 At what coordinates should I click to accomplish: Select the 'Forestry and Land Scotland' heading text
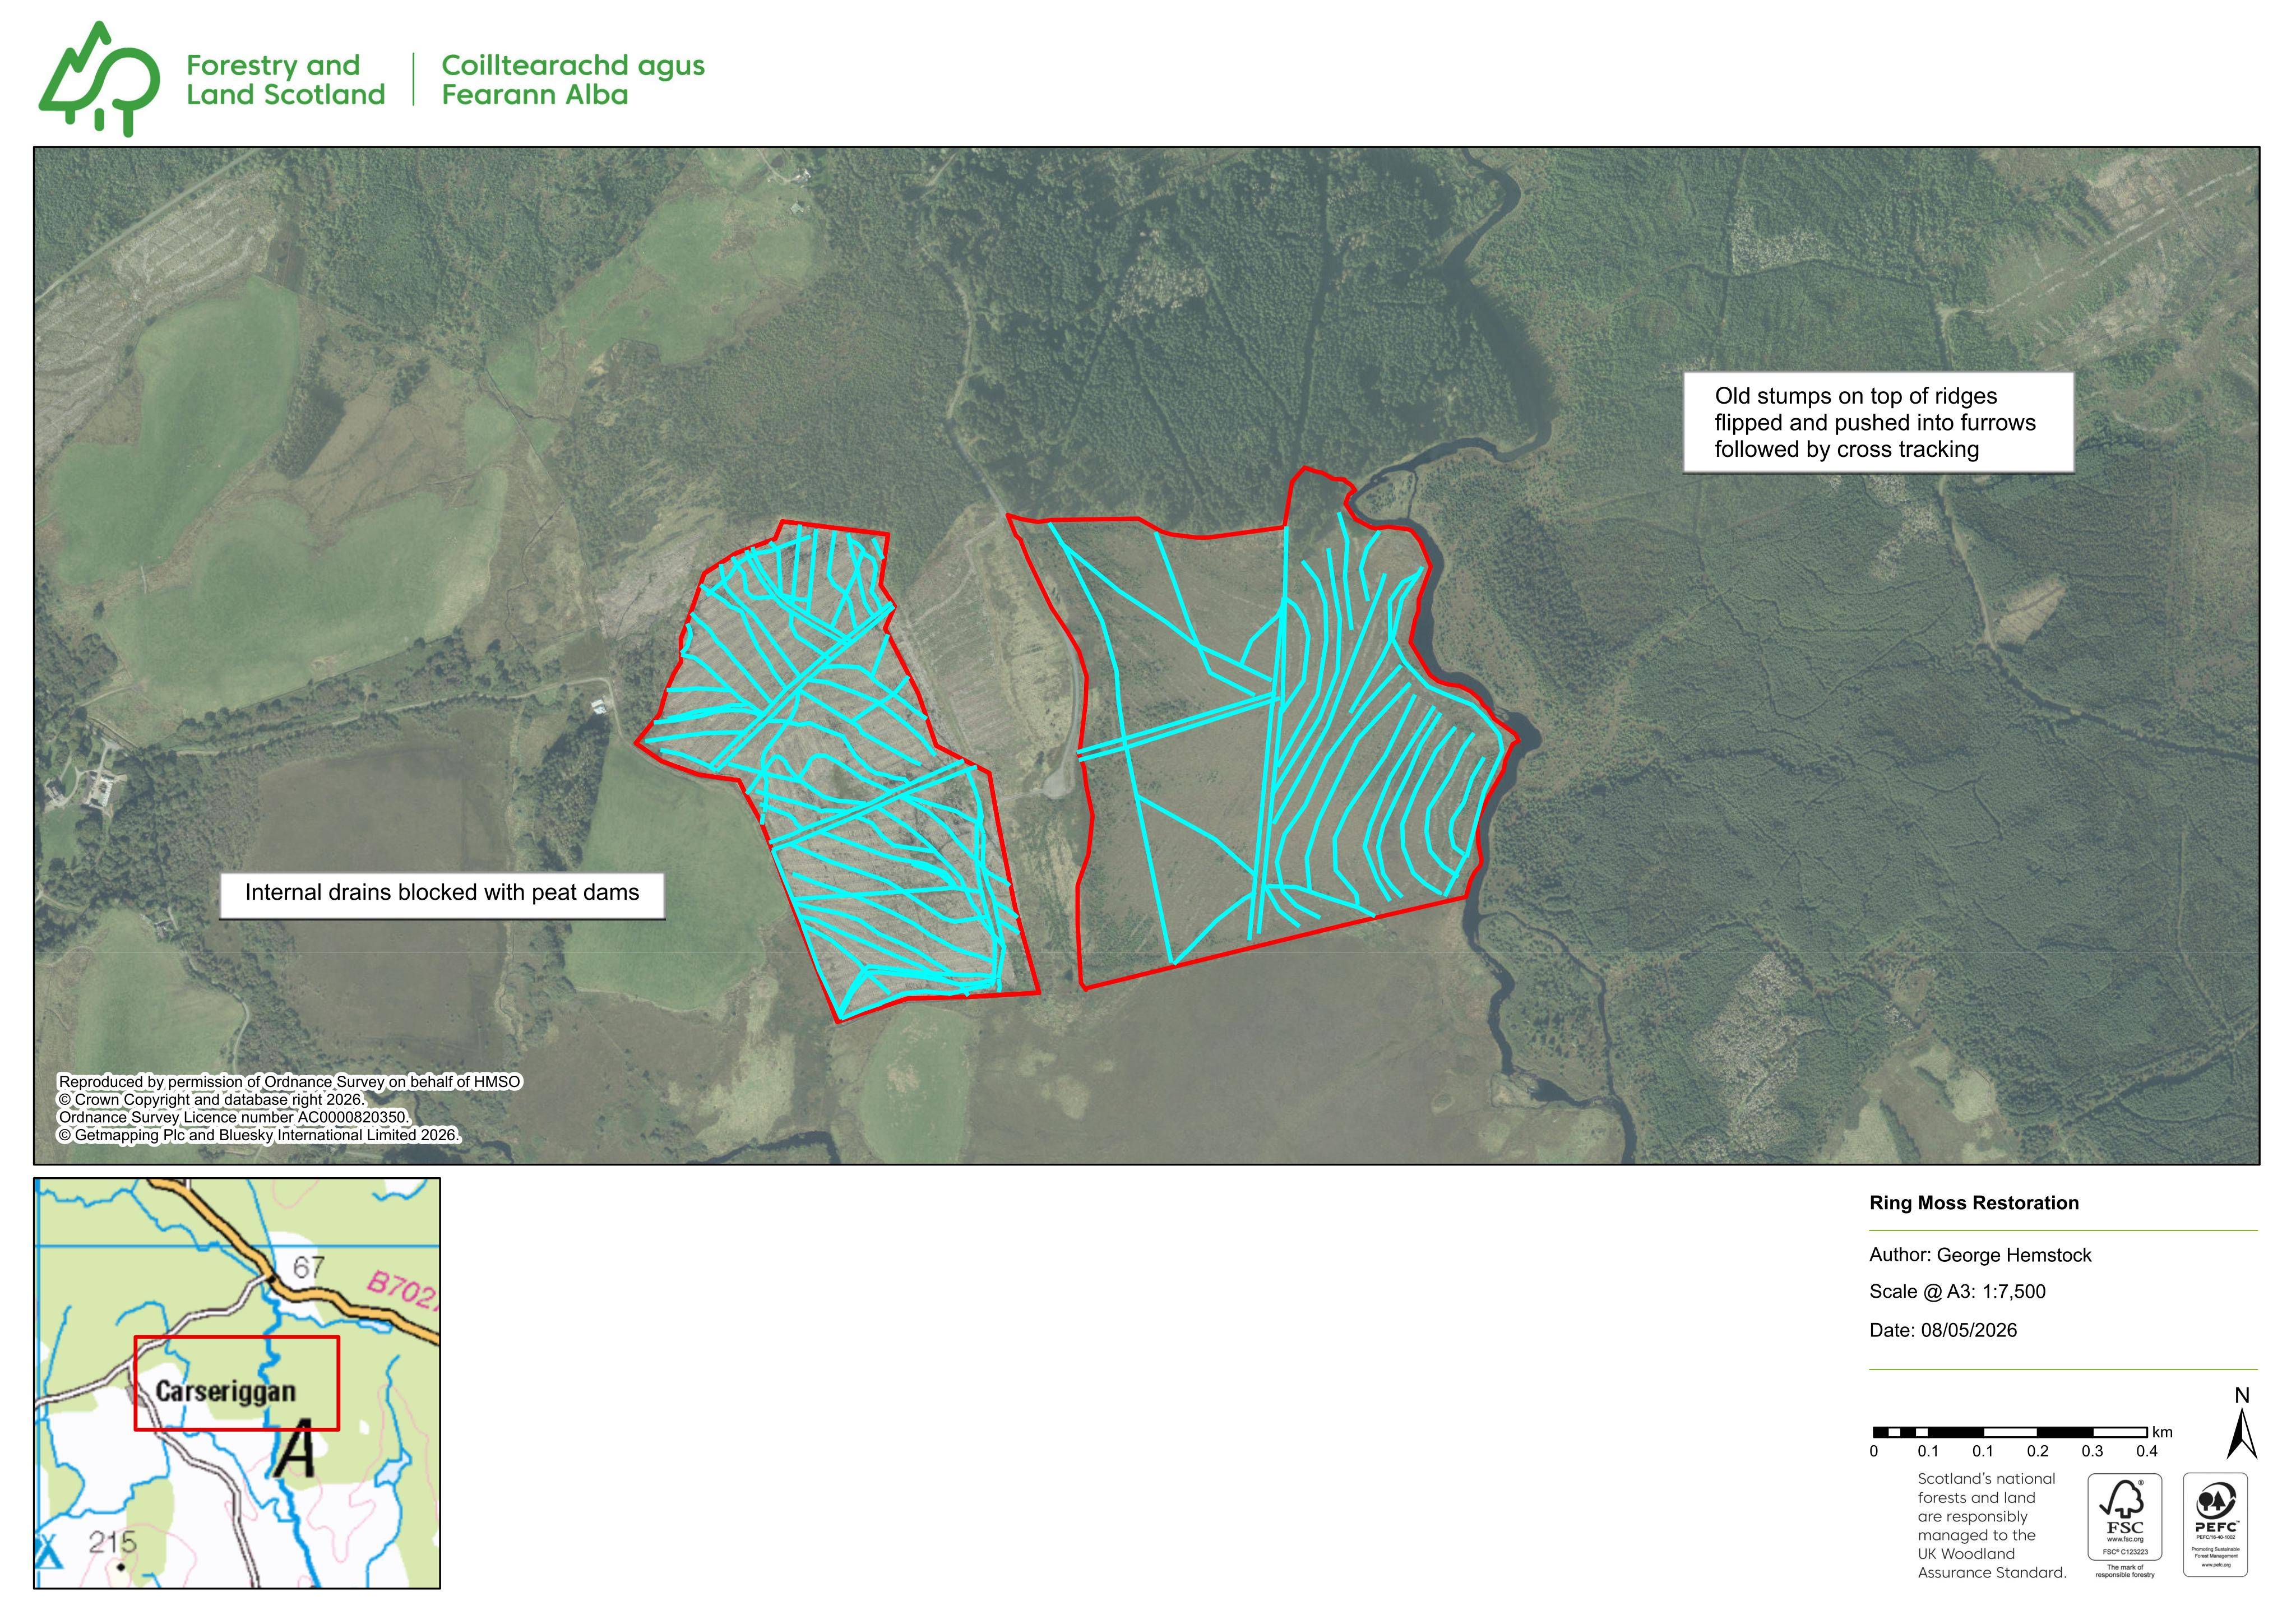pyautogui.click(x=285, y=80)
